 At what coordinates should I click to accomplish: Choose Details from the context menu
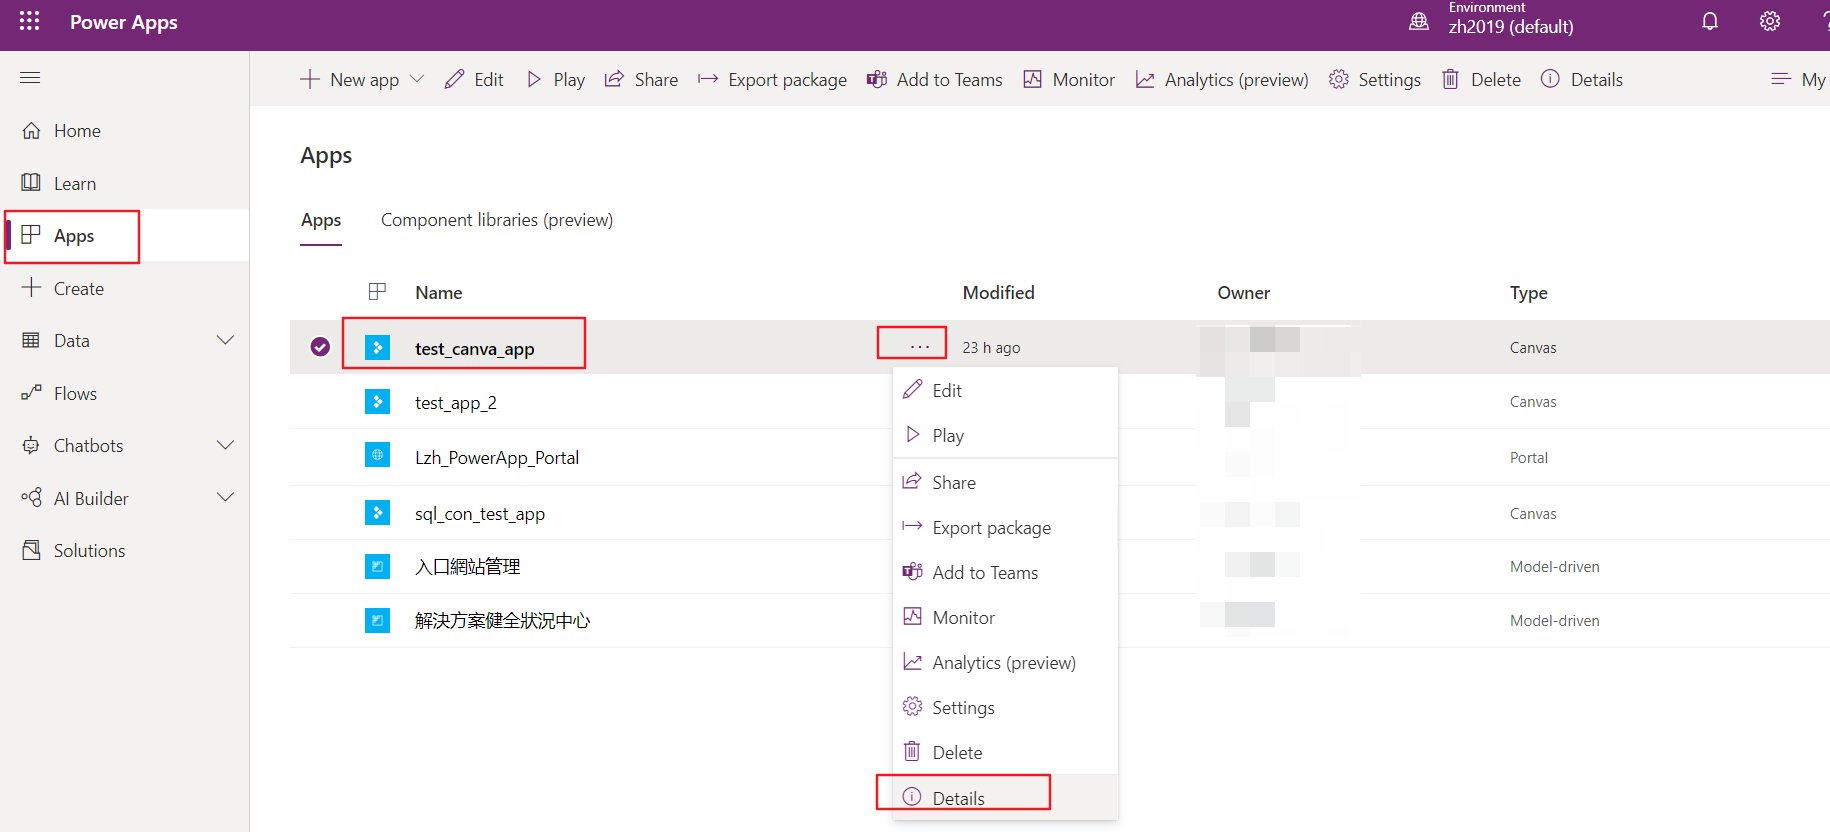click(x=1005, y=798)
